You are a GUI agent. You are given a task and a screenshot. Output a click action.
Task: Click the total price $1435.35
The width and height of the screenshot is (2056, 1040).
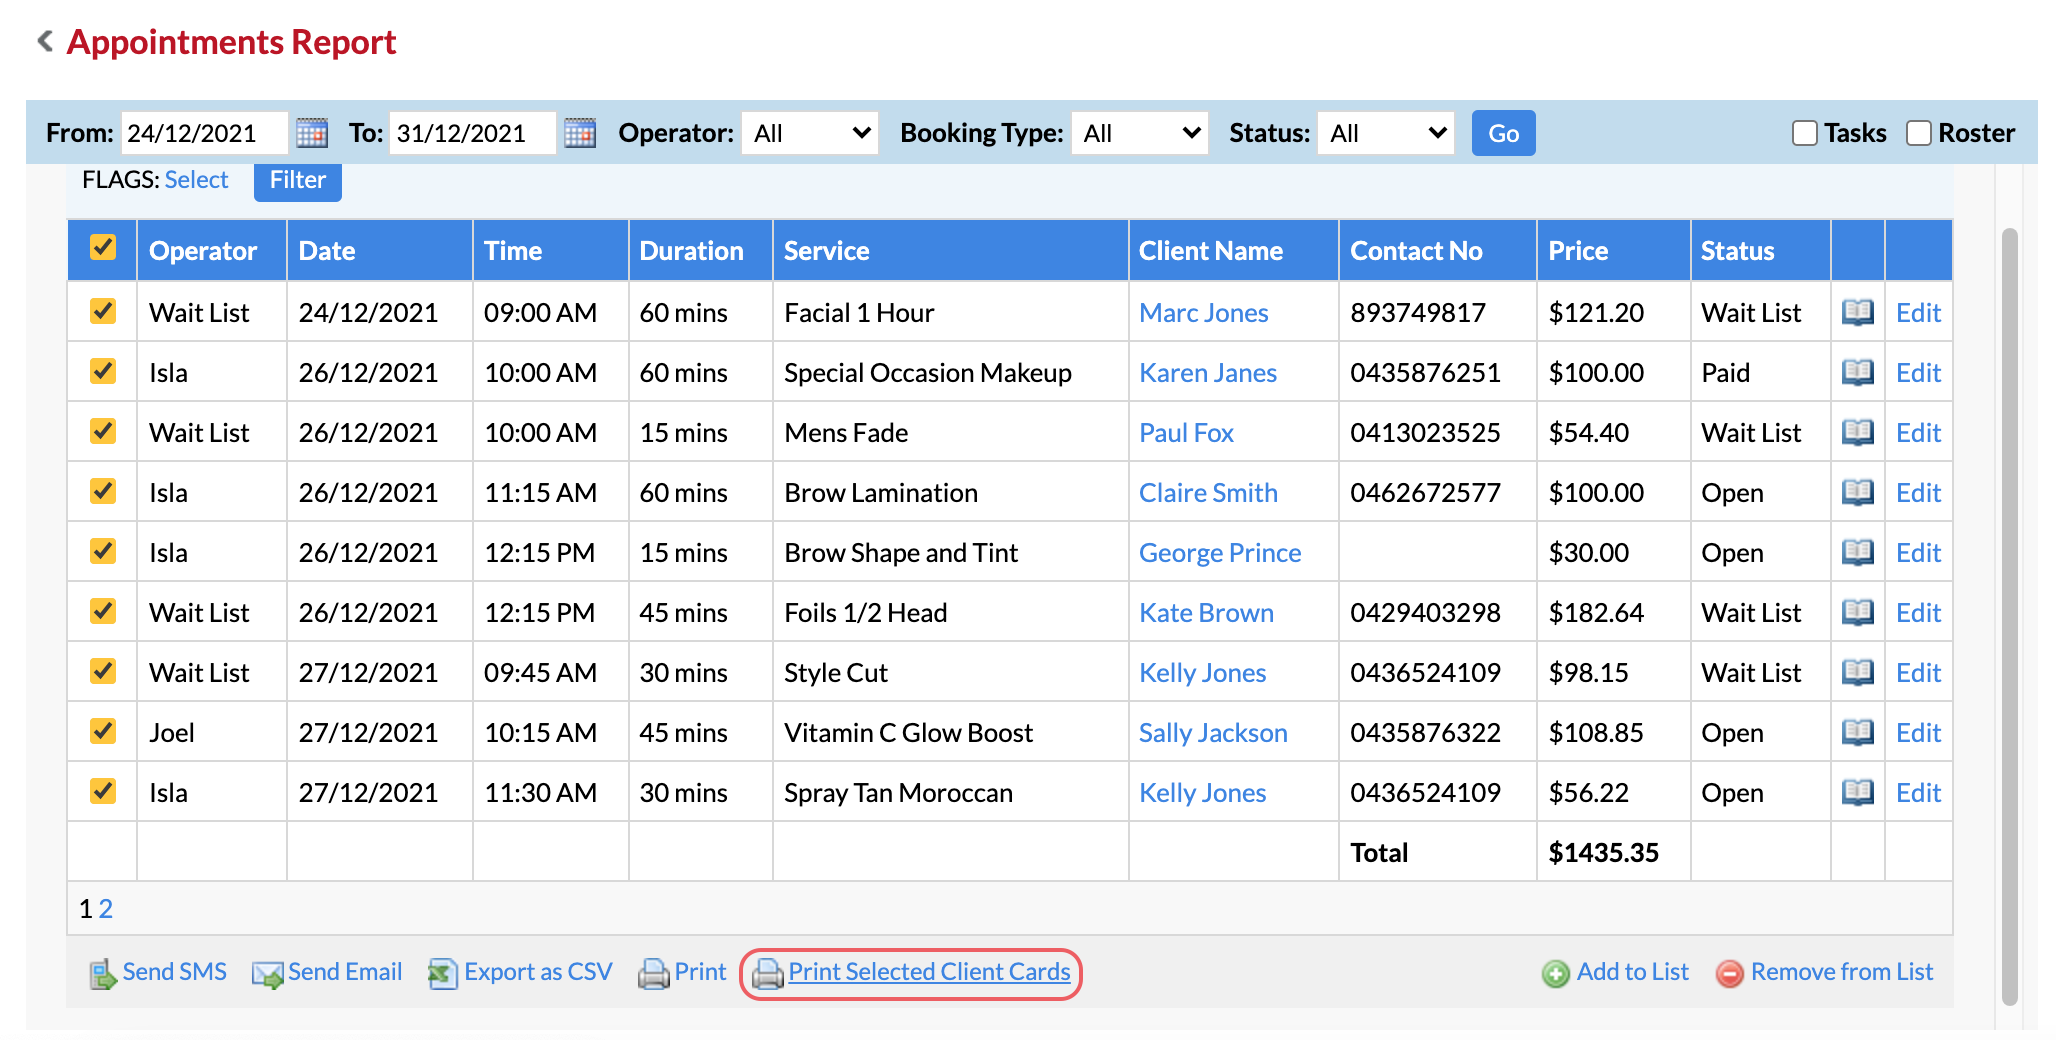(x=1603, y=853)
